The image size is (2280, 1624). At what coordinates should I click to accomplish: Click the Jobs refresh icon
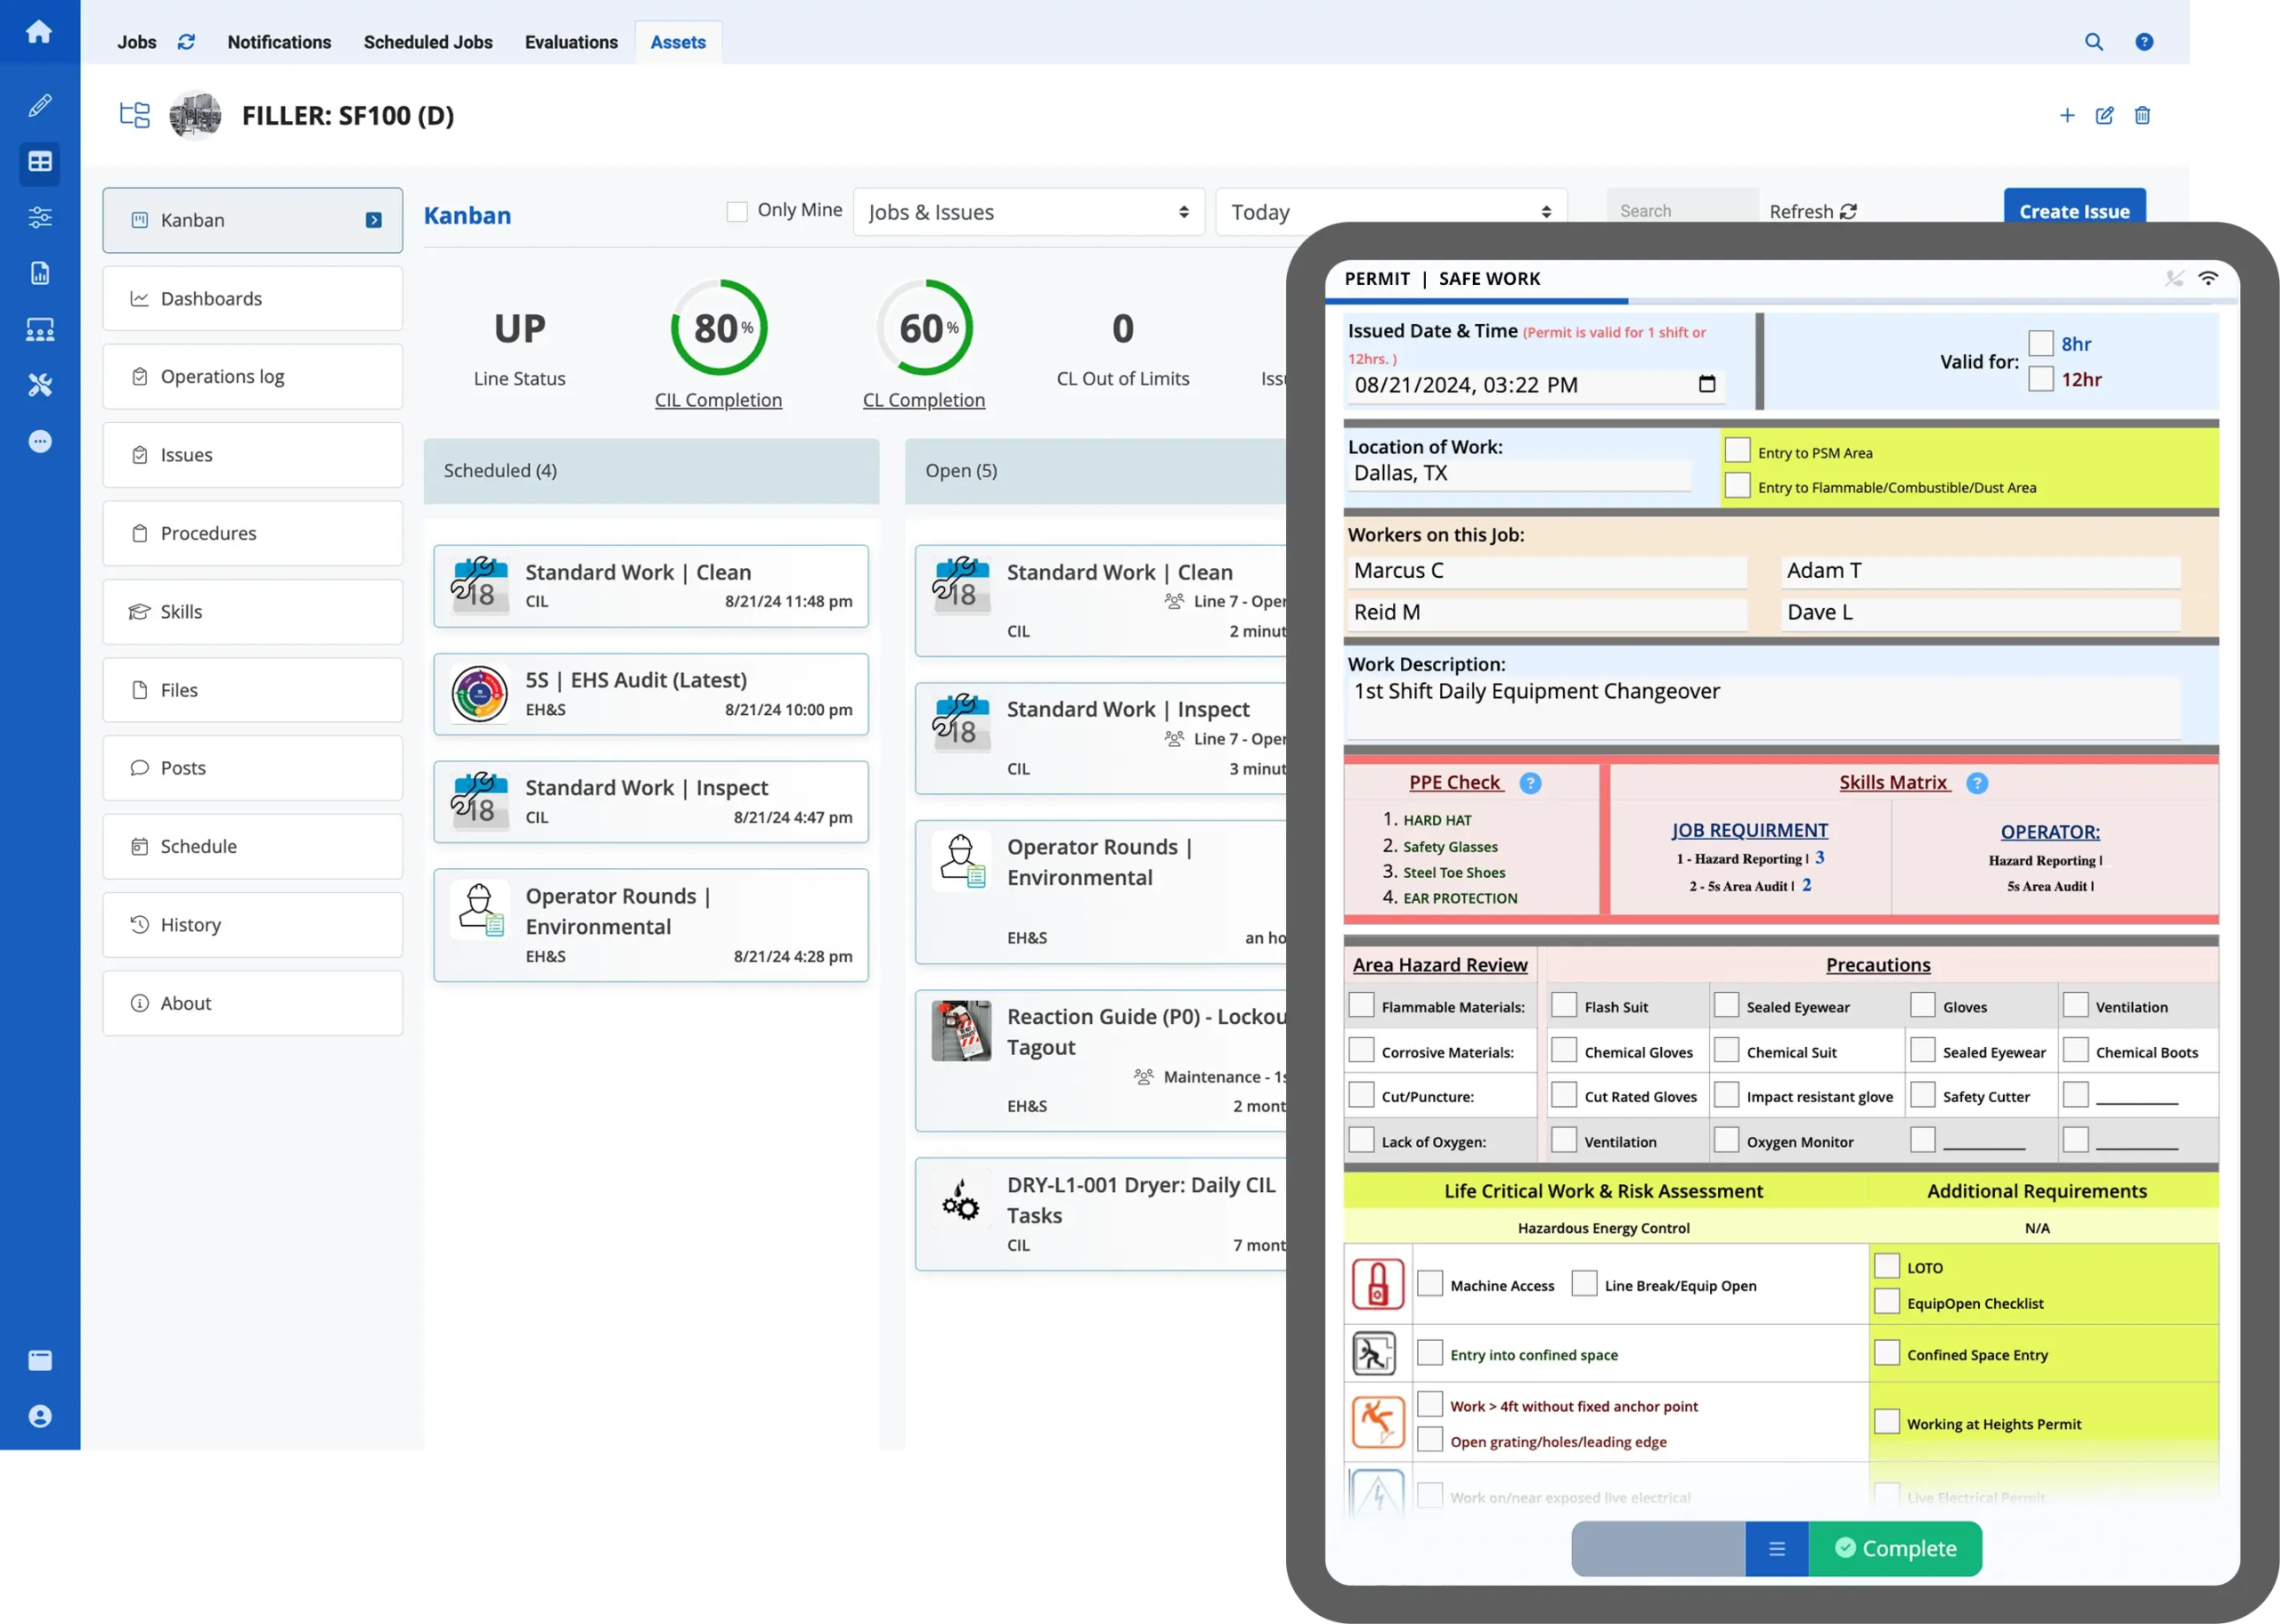[186, 42]
